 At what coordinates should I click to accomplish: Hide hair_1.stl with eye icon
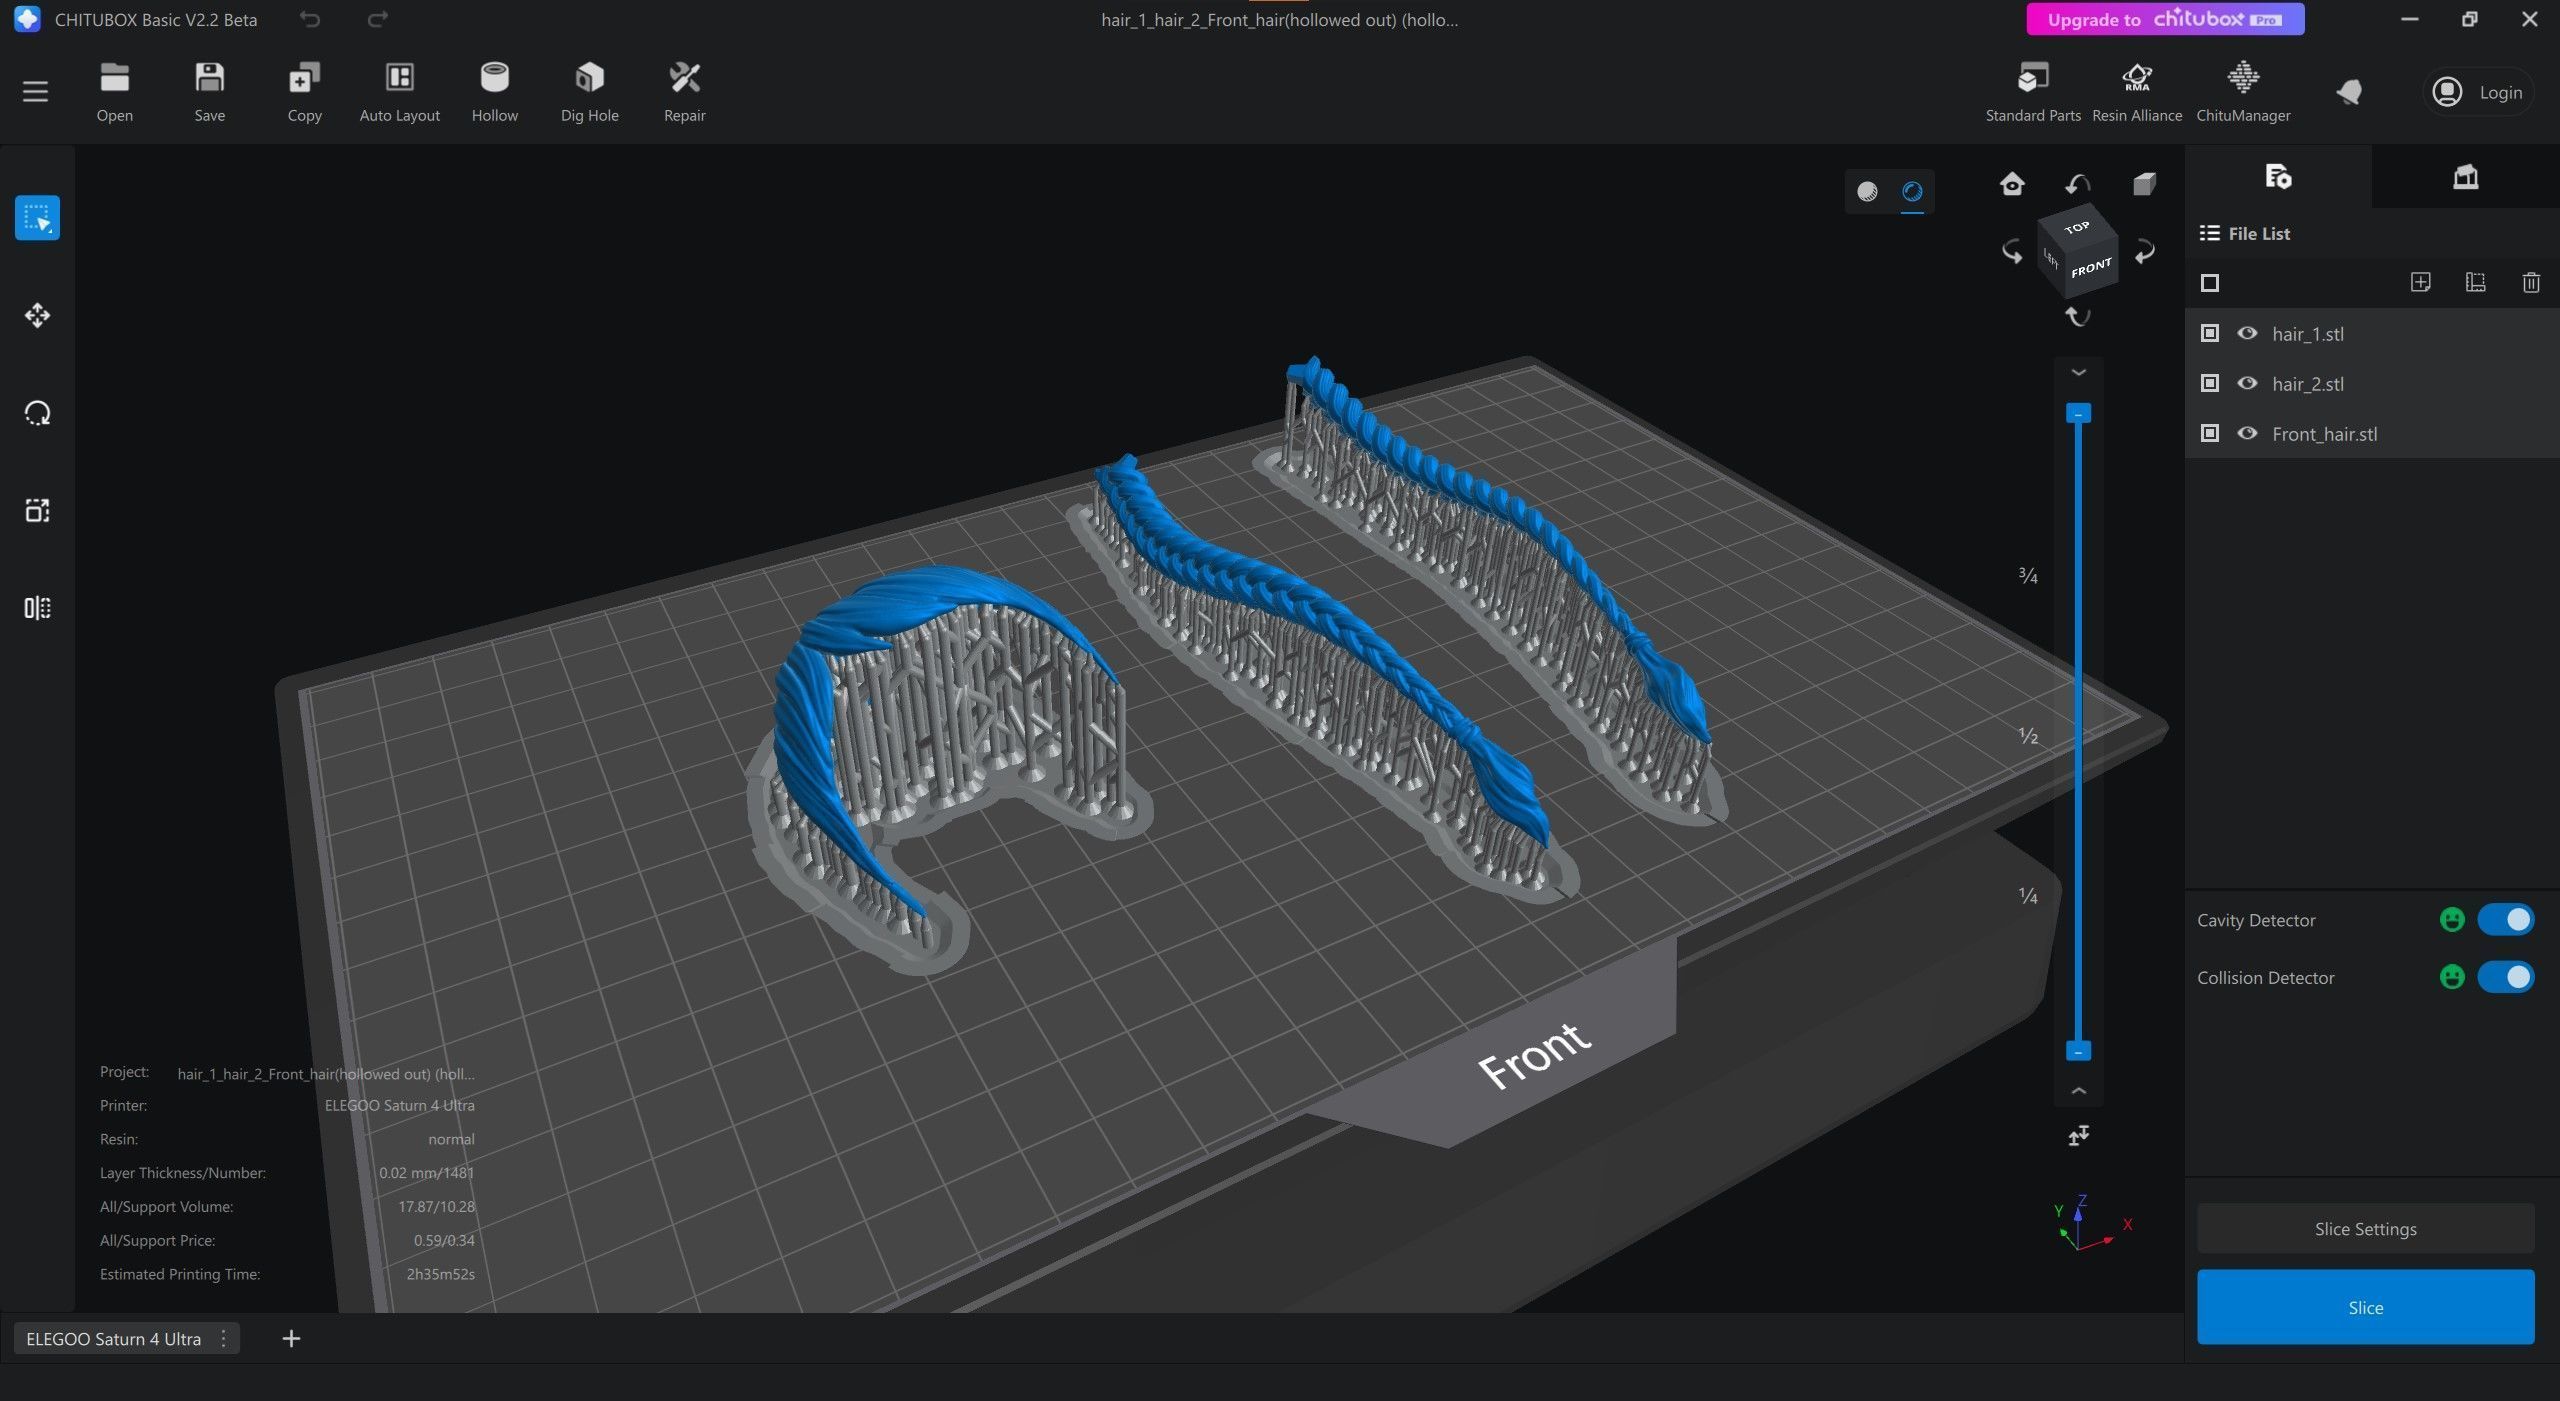(x=2247, y=333)
